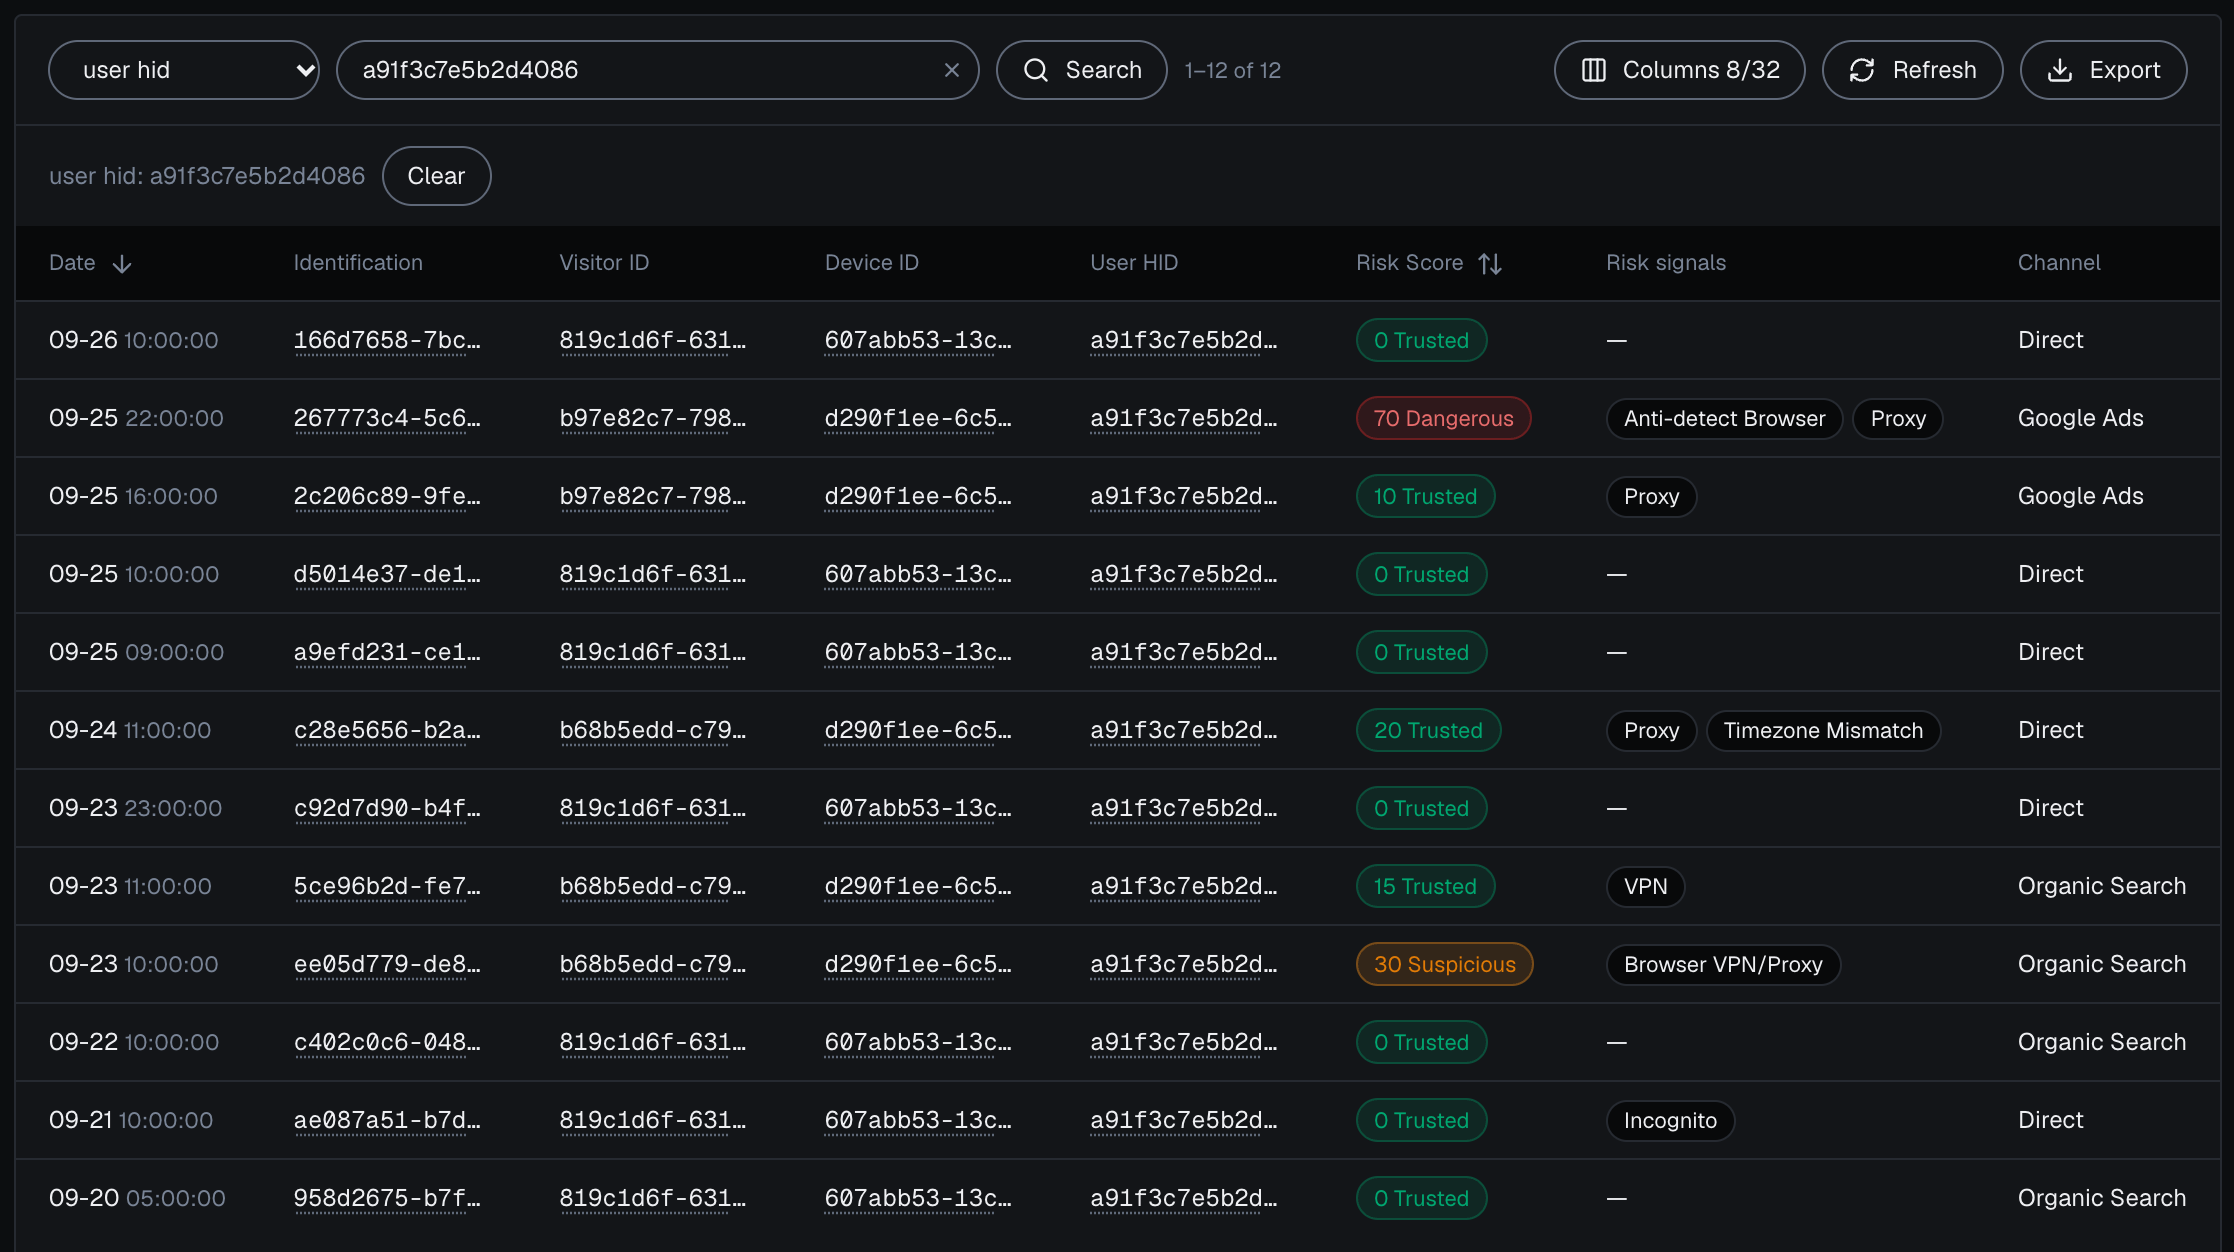This screenshot has width=2234, height=1252.
Task: Click the 30 Suspicious risk badge
Action: tap(1444, 964)
